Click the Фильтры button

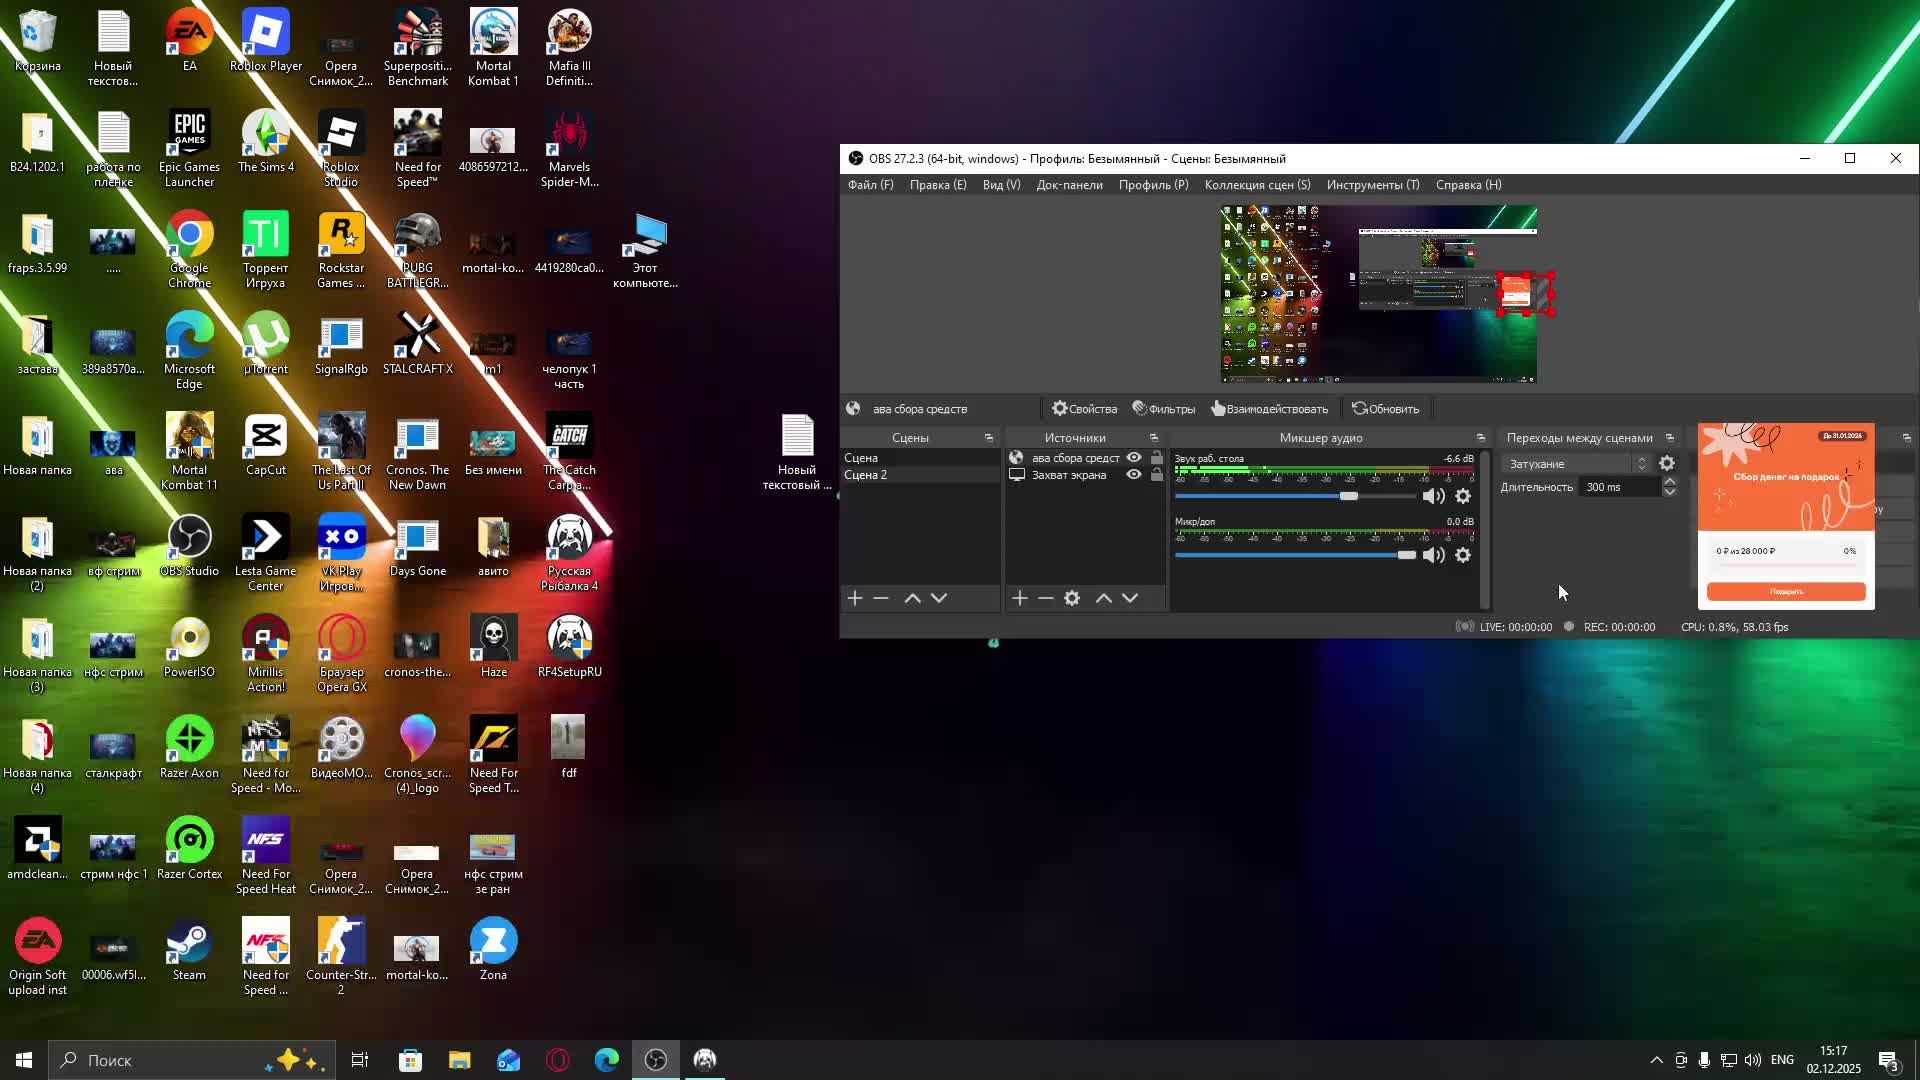point(1163,409)
